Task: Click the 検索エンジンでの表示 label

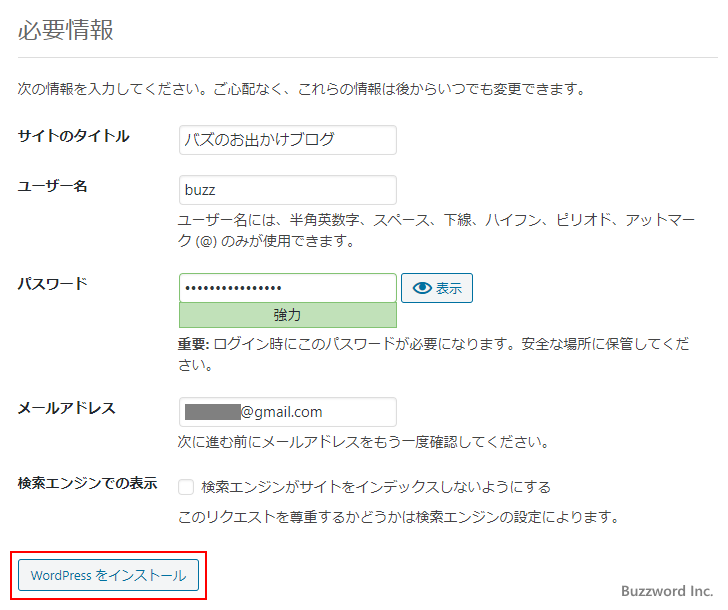Action: click(87, 483)
